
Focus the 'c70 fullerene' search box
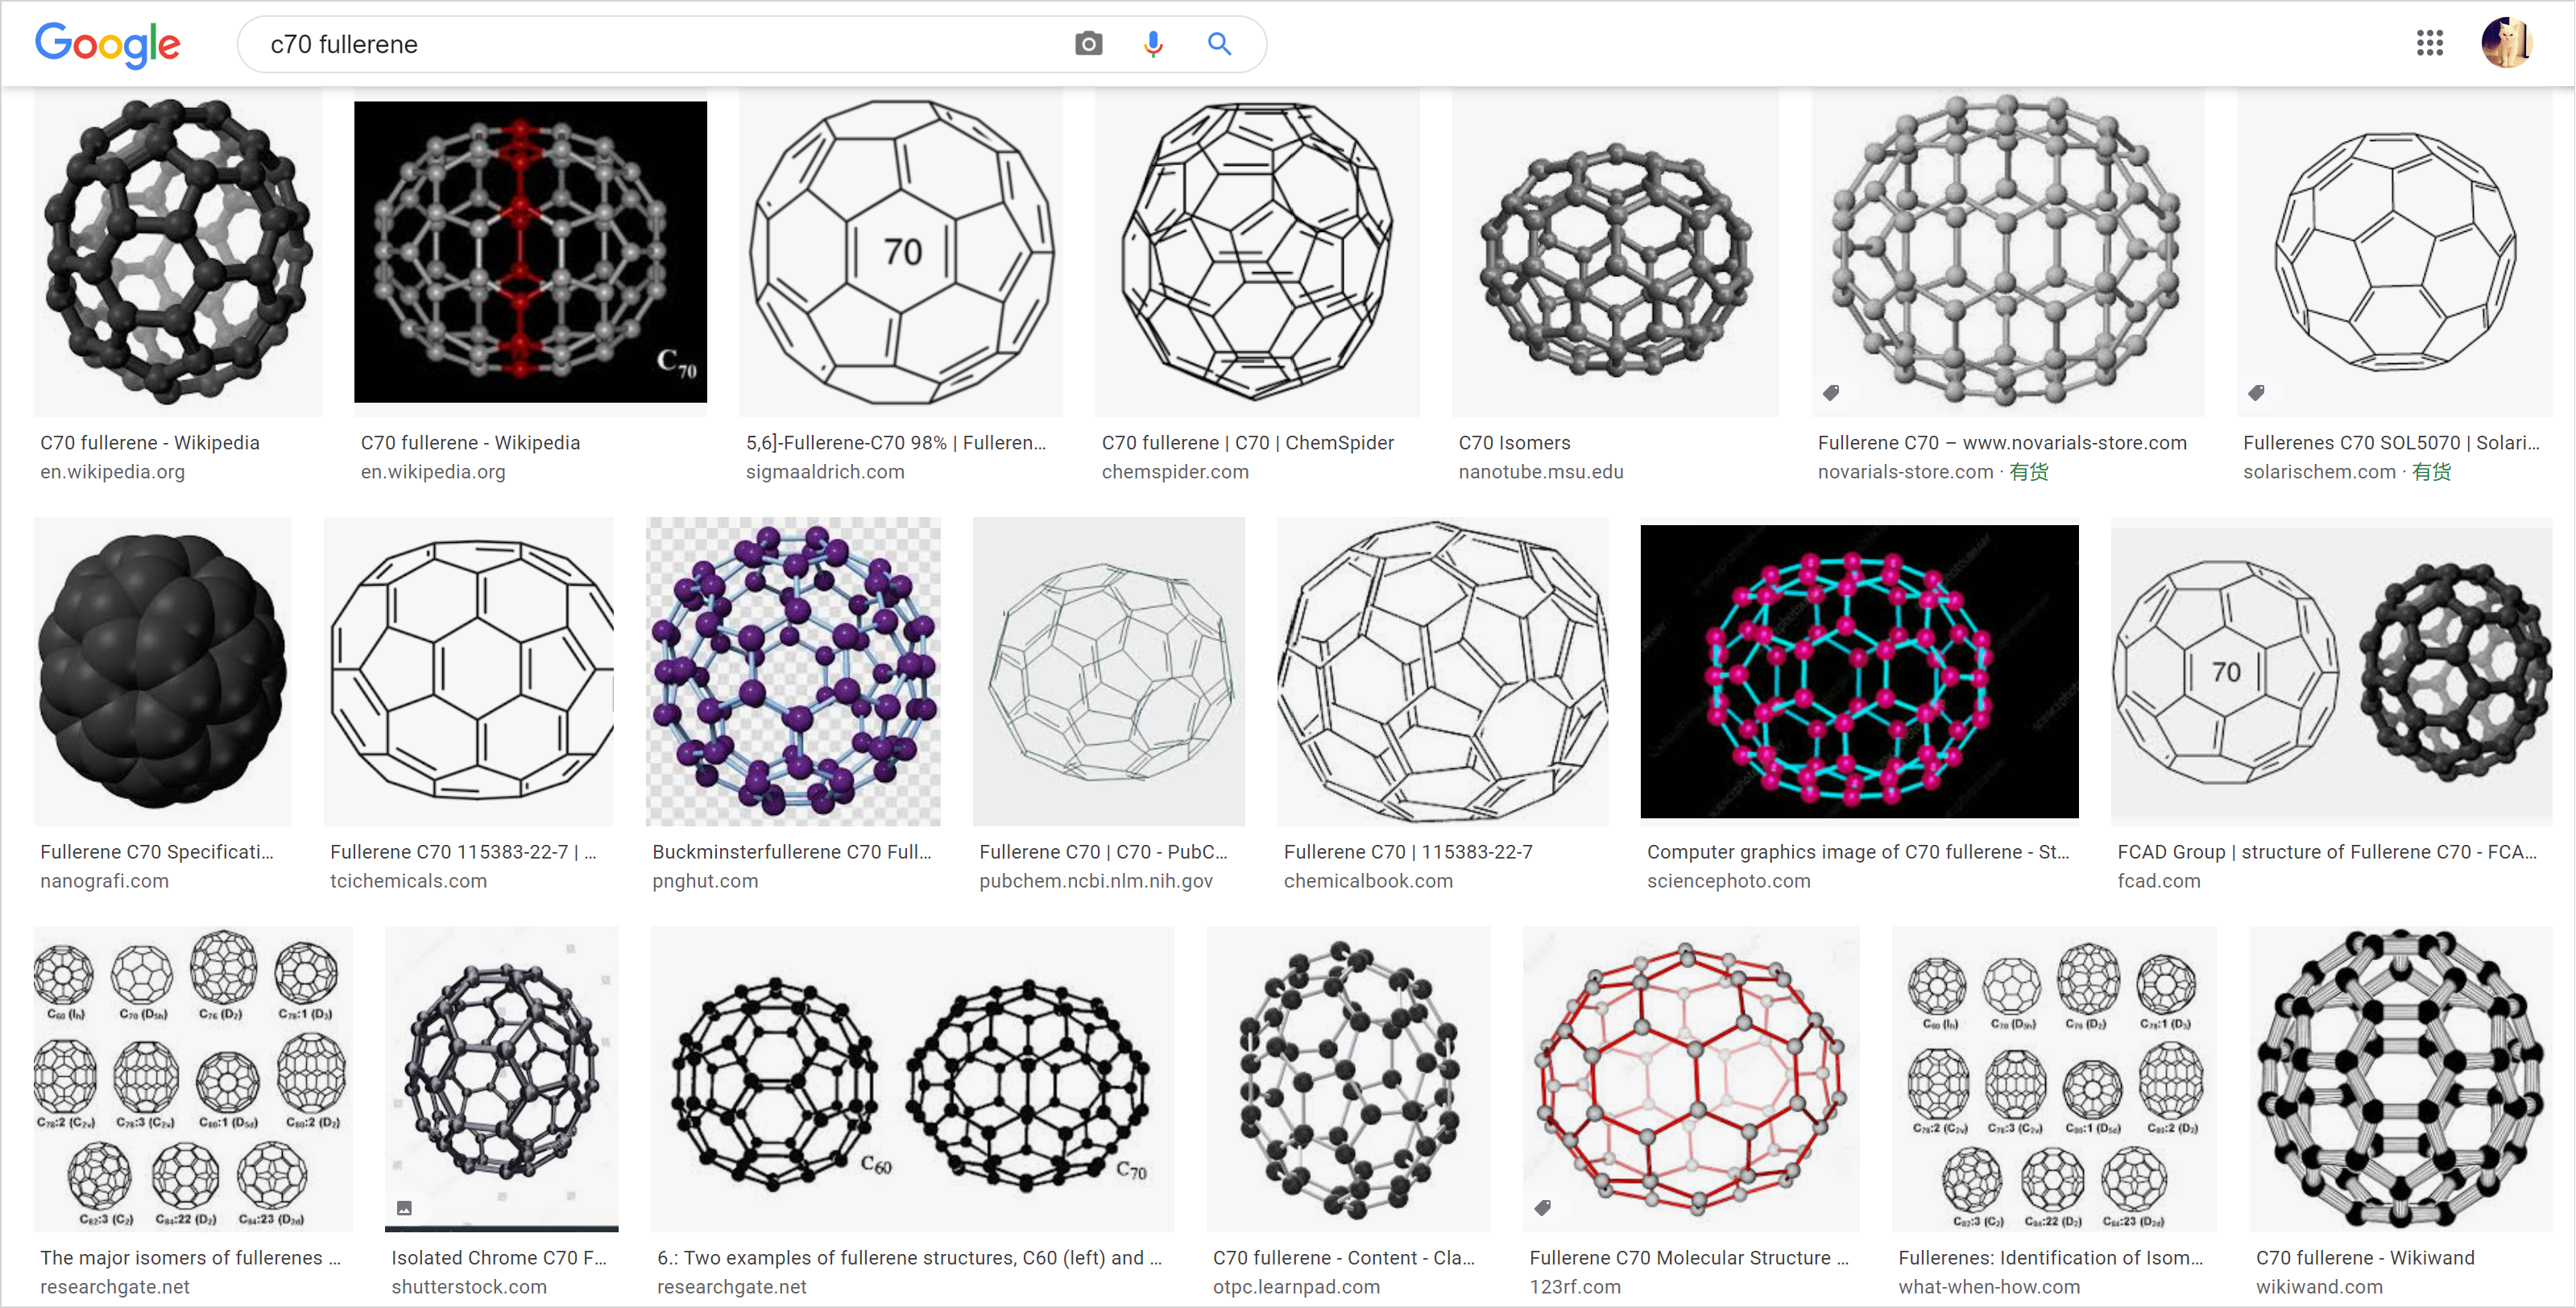pos(650,44)
